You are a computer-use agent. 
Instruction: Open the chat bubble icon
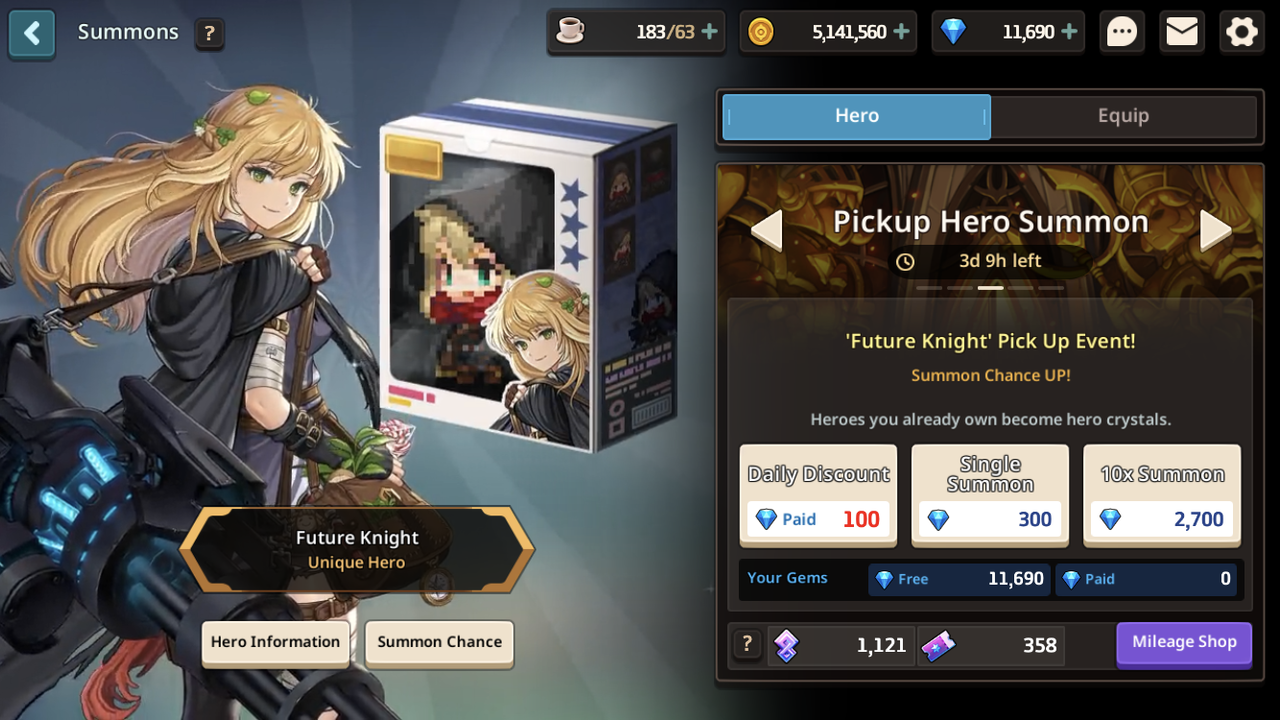(x=1122, y=32)
